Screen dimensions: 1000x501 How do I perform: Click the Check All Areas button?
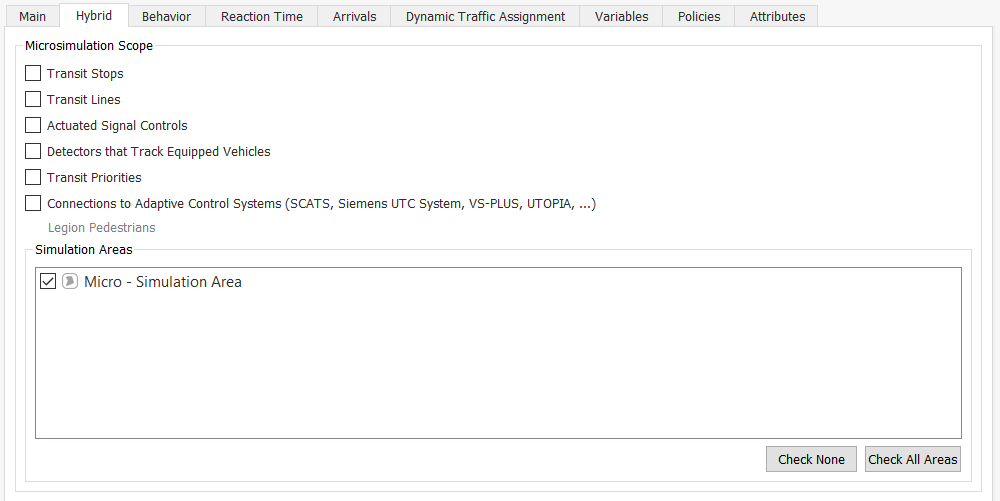(912, 459)
